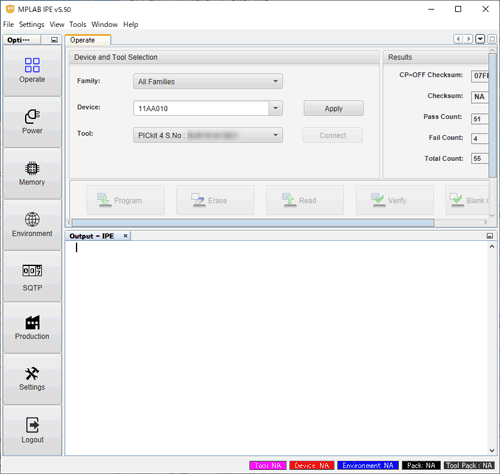Click the black Pack: NA status indicator
This screenshot has width=500, height=474.
pos(421,465)
